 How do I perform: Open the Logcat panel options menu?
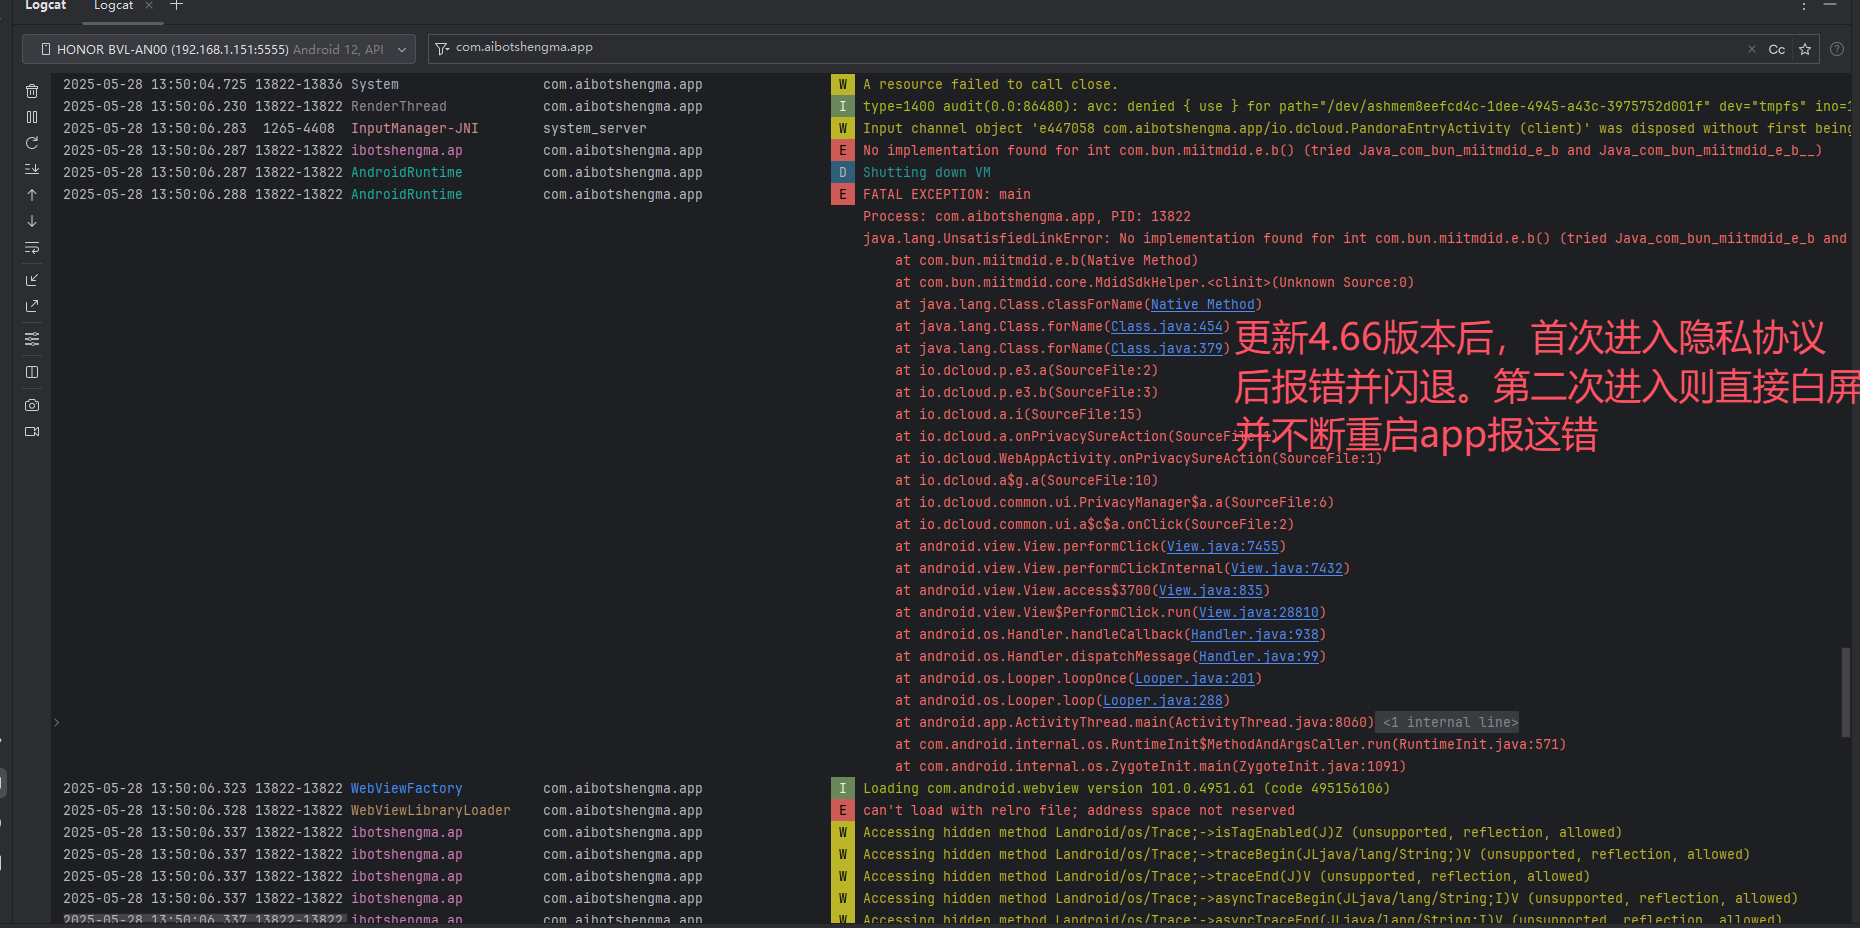[1803, 6]
